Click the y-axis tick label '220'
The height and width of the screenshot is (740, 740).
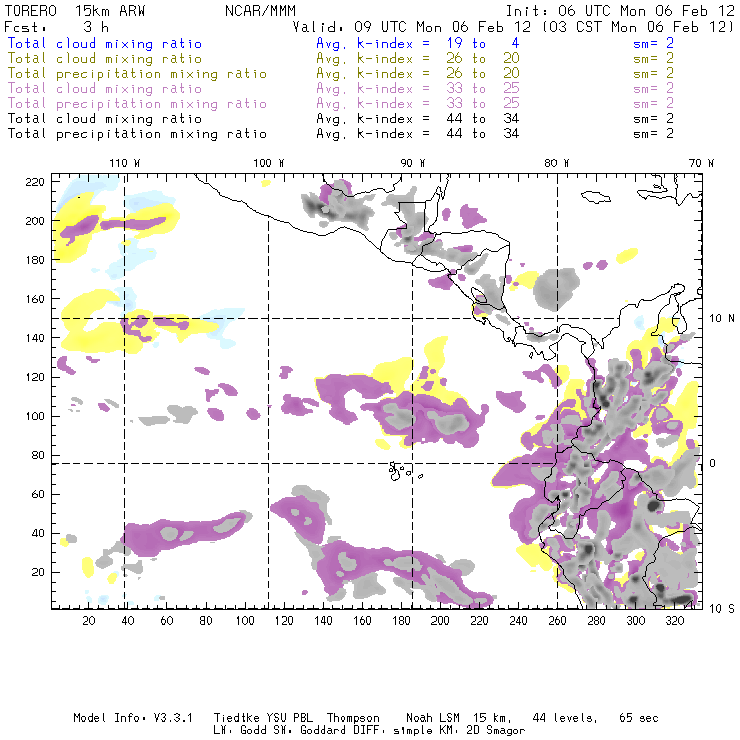coord(35,182)
